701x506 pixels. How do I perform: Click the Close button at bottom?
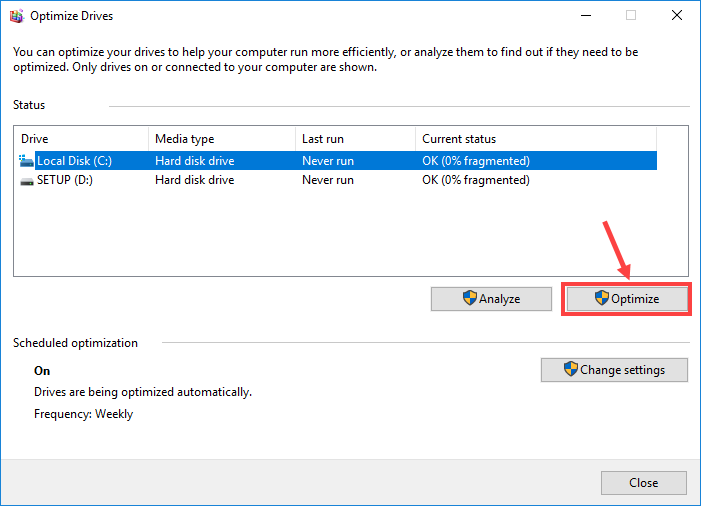tap(643, 483)
